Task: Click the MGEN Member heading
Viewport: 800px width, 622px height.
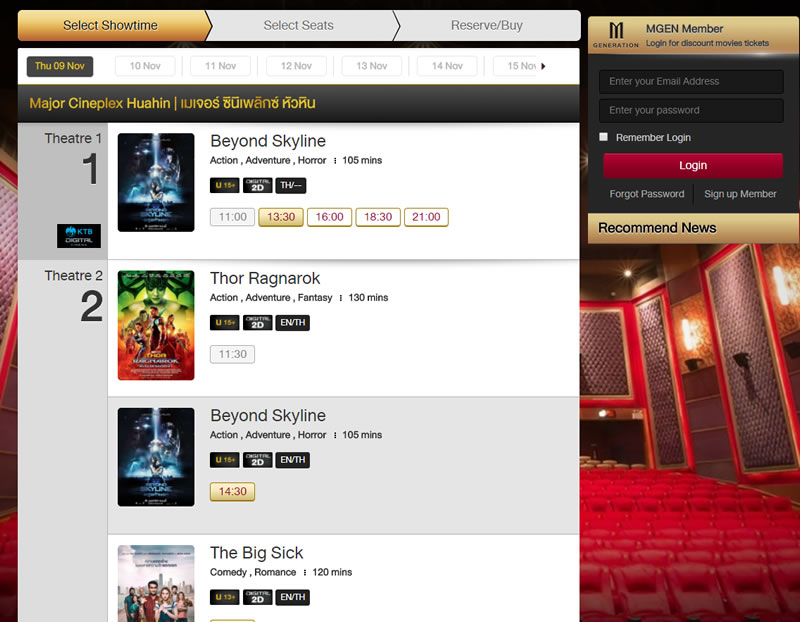Action: pyautogui.click(x=684, y=29)
